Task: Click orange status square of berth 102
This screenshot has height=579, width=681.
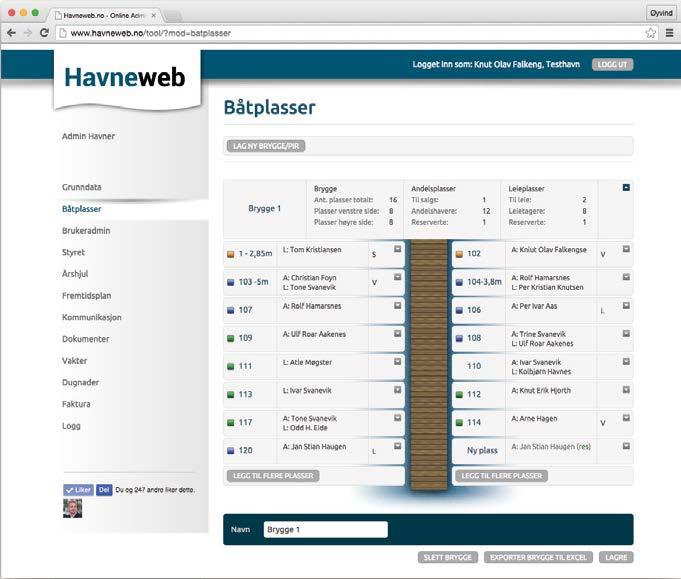Action: pyautogui.click(x=459, y=254)
